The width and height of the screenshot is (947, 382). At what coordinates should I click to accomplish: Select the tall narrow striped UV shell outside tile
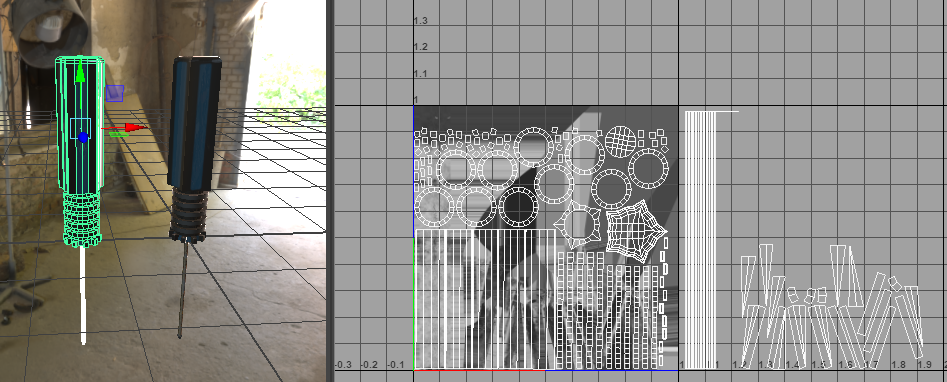(x=701, y=240)
